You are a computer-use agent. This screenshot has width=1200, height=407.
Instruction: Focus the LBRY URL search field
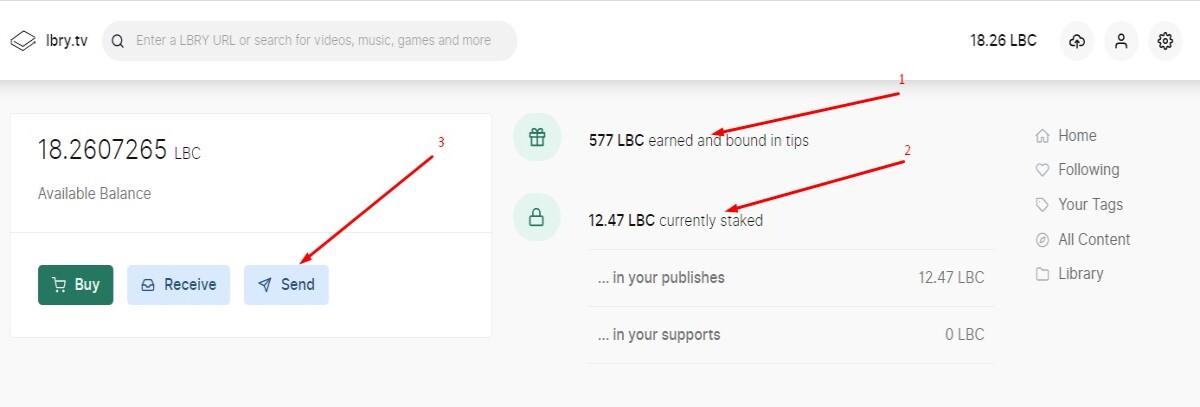(310, 41)
